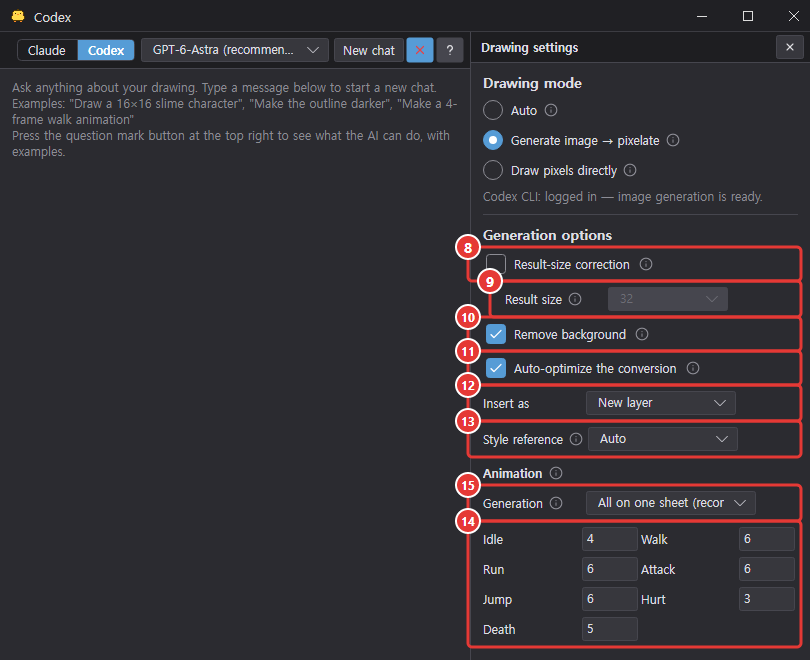This screenshot has height=660, width=810.
Task: Enable the Result-size correction checkbox
Action: [496, 264]
